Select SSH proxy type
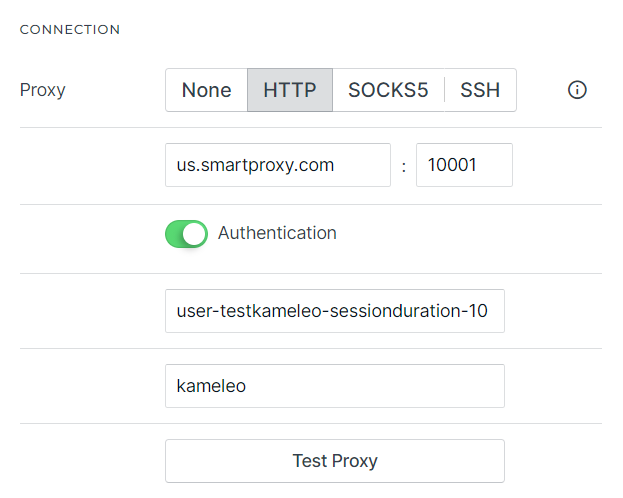The height and width of the screenshot is (498, 623). pyautogui.click(x=480, y=90)
